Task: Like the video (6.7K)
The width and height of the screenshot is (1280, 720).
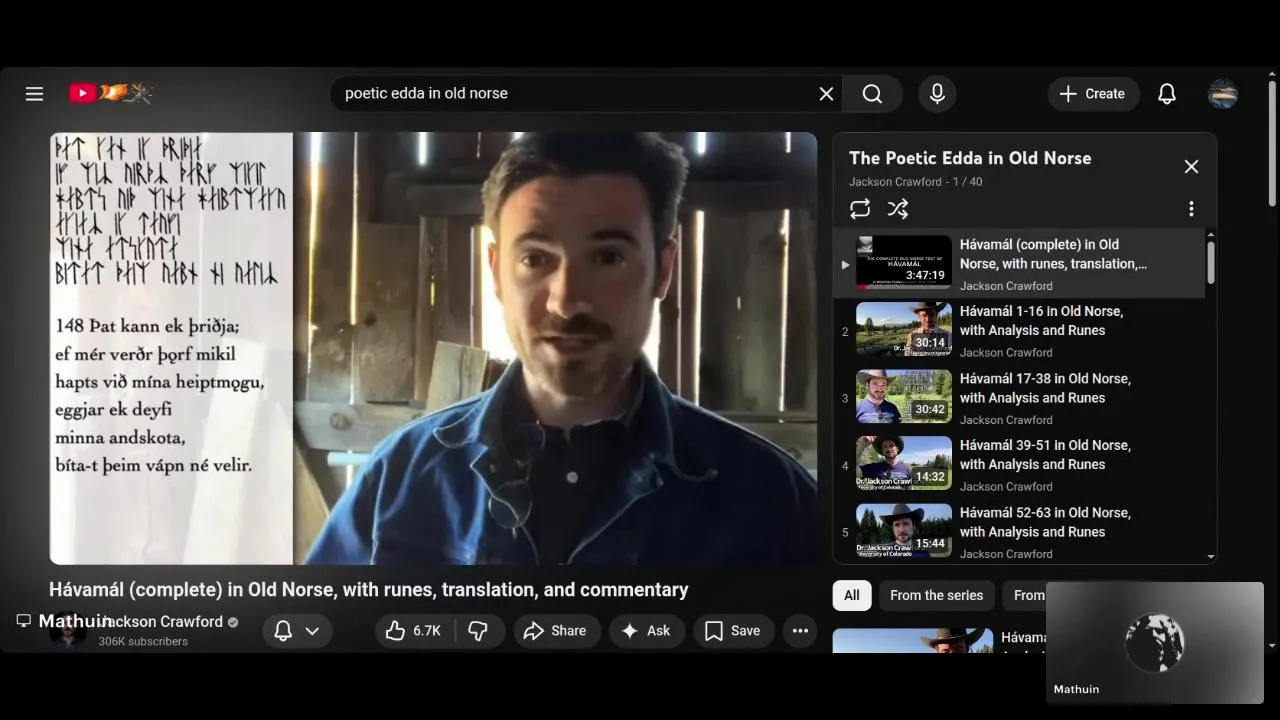Action: pyautogui.click(x=413, y=631)
